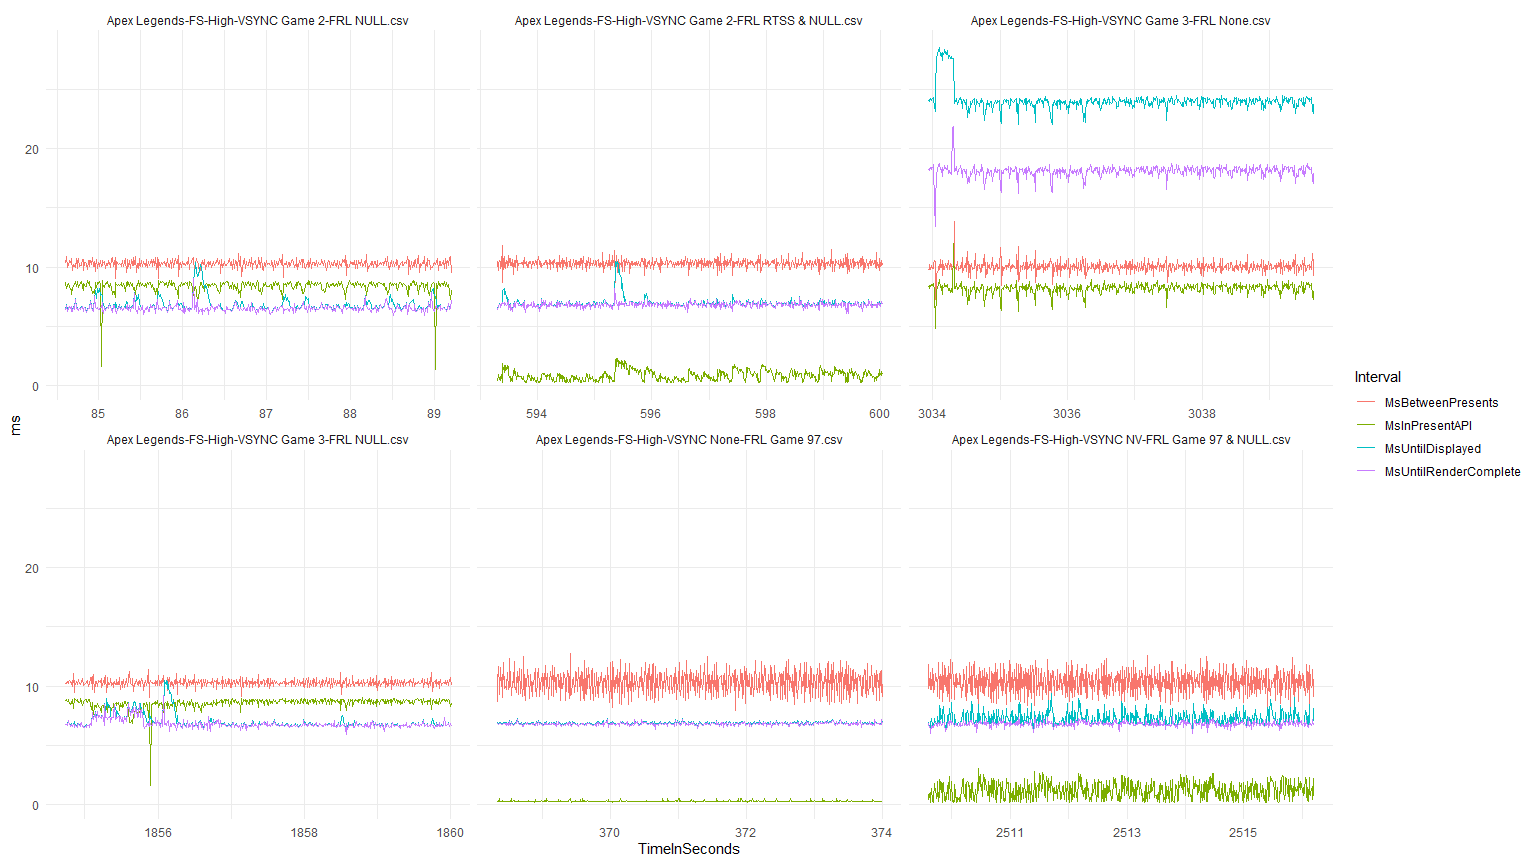Select the MsBetweenPresents legend label
The height and width of the screenshot is (864, 1536).
pyautogui.click(x=1441, y=403)
